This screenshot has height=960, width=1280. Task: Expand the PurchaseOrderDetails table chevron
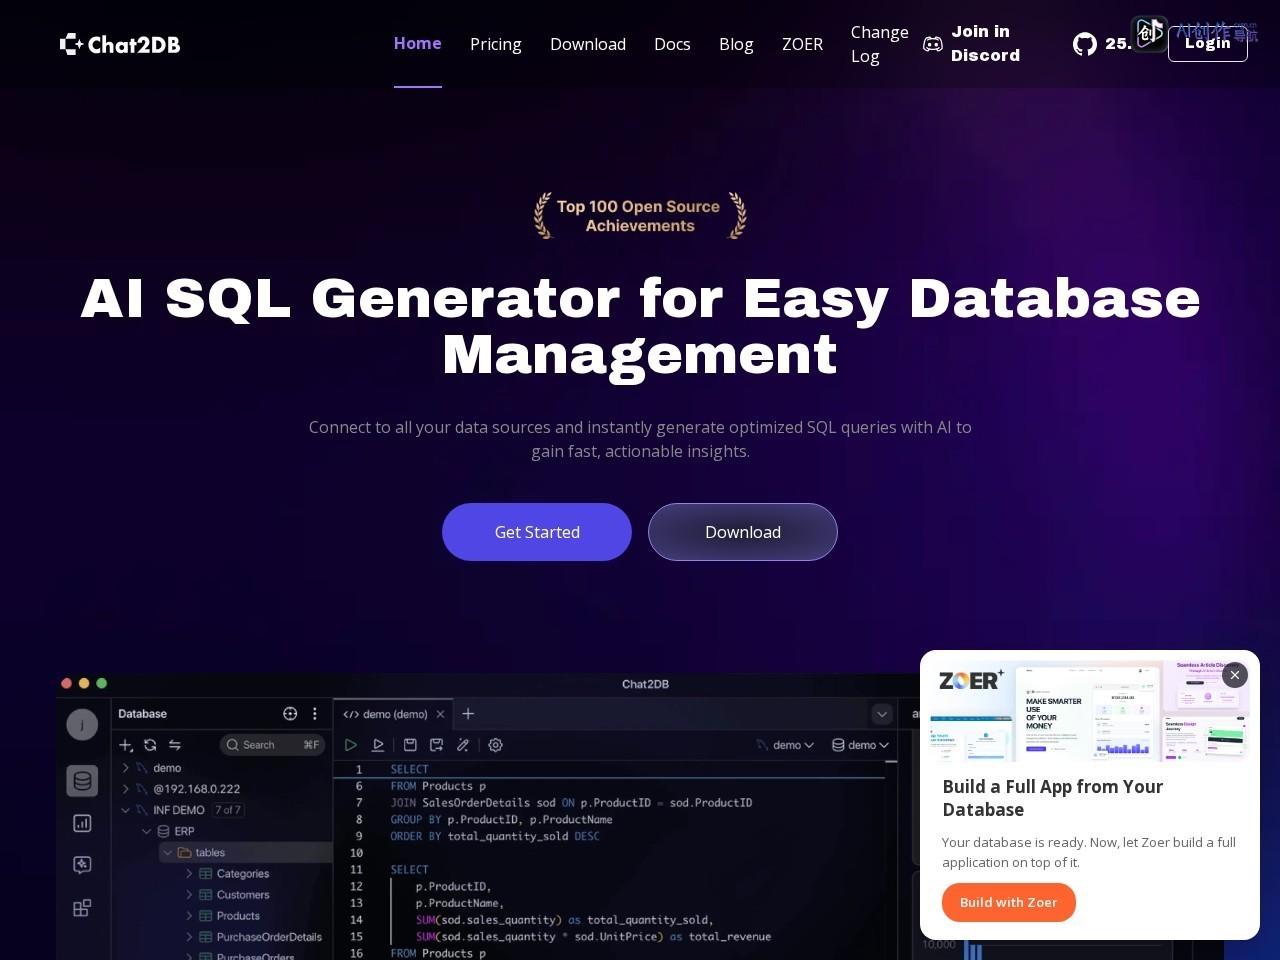coord(189,937)
